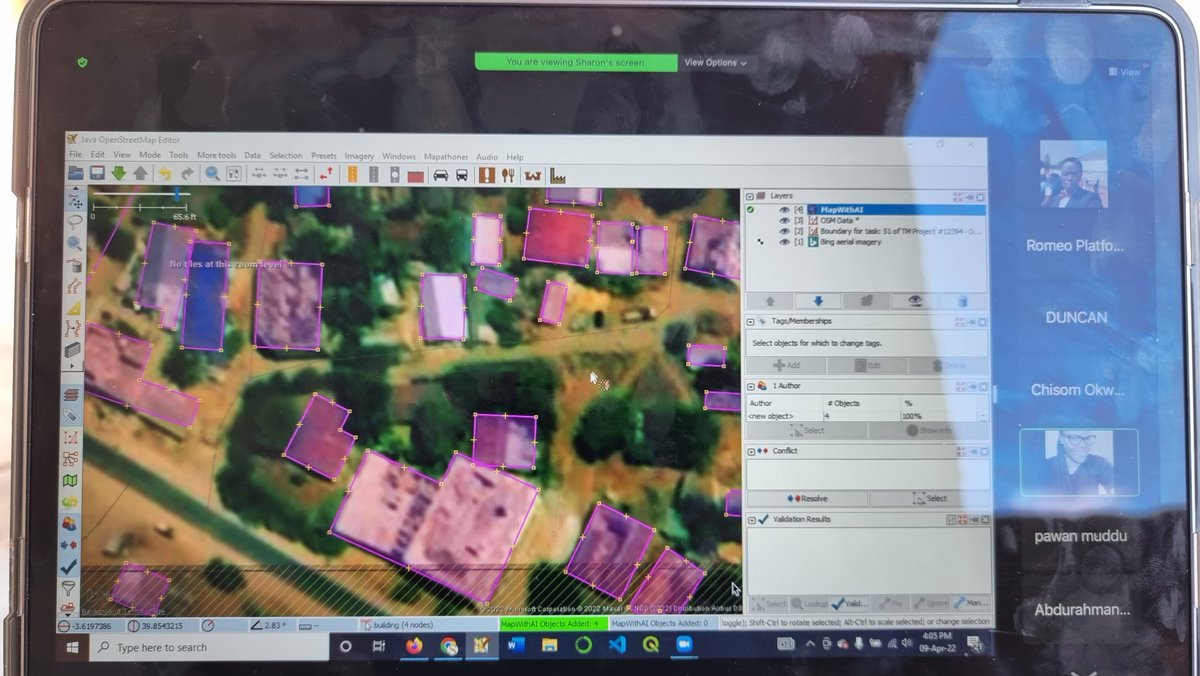Click Windows taskbar search box
Viewport: 1200px width, 676px height.
(x=207, y=647)
